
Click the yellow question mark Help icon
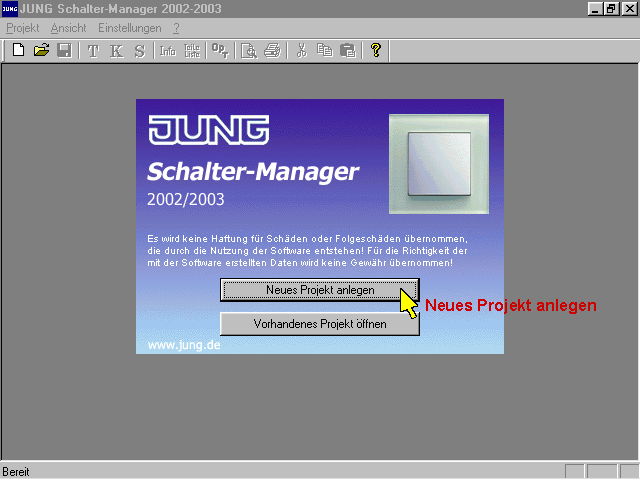[x=376, y=50]
